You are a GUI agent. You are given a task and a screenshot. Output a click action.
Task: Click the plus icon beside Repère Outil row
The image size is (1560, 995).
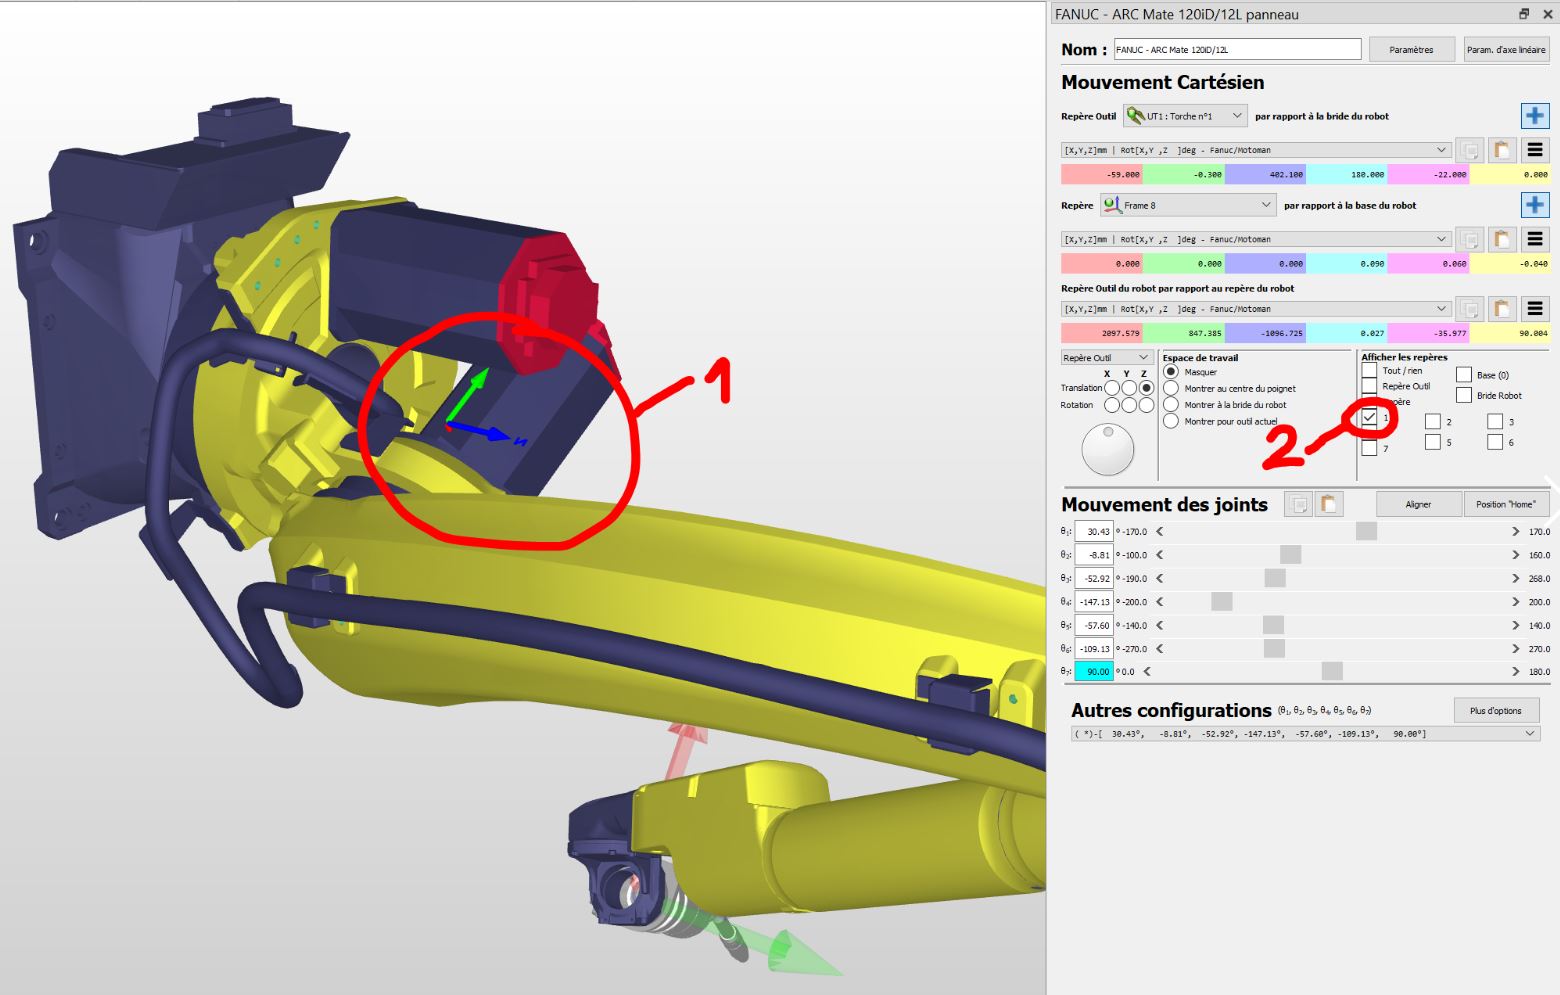click(x=1534, y=116)
